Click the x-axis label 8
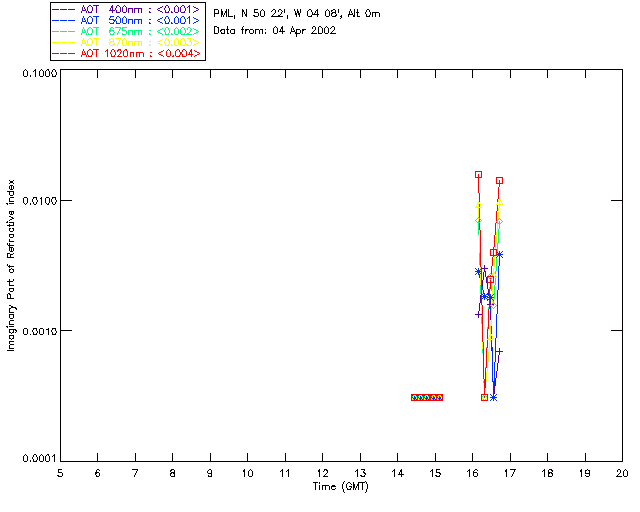This screenshot has width=640, height=512. tap(173, 474)
